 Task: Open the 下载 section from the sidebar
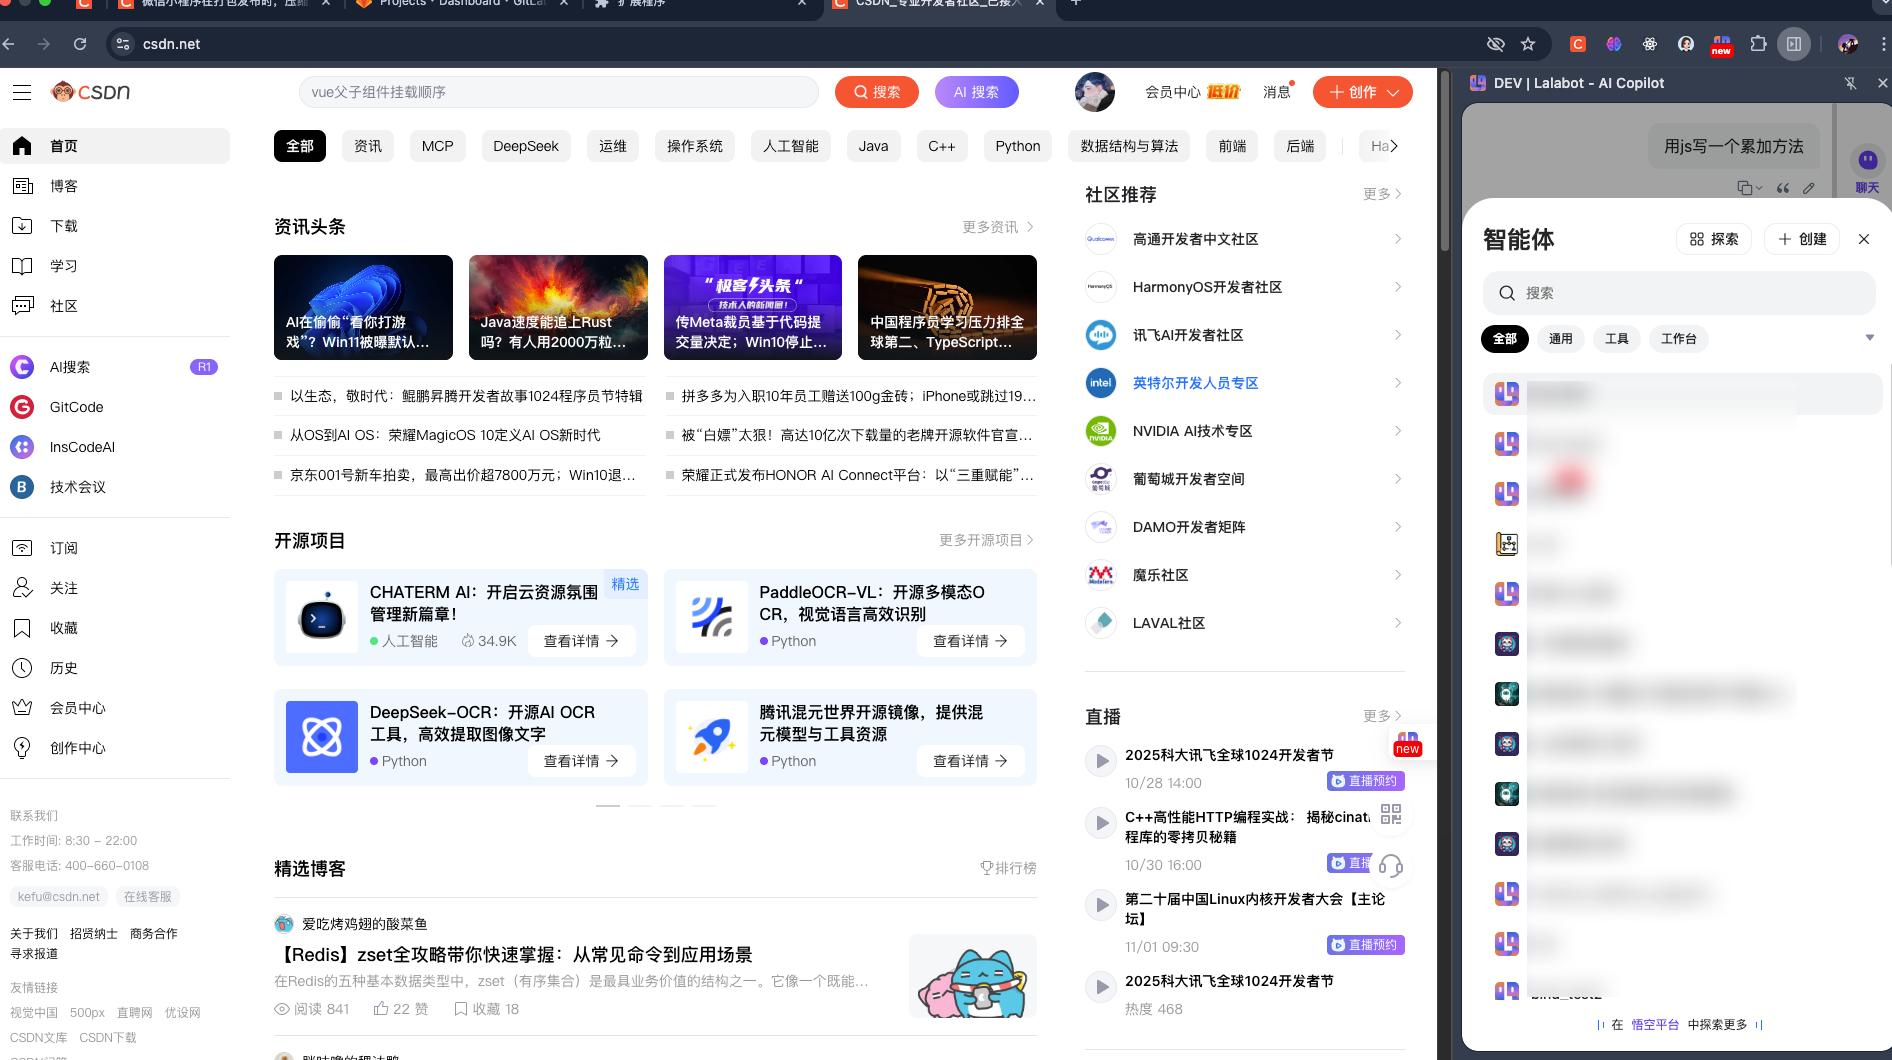pos(22,226)
